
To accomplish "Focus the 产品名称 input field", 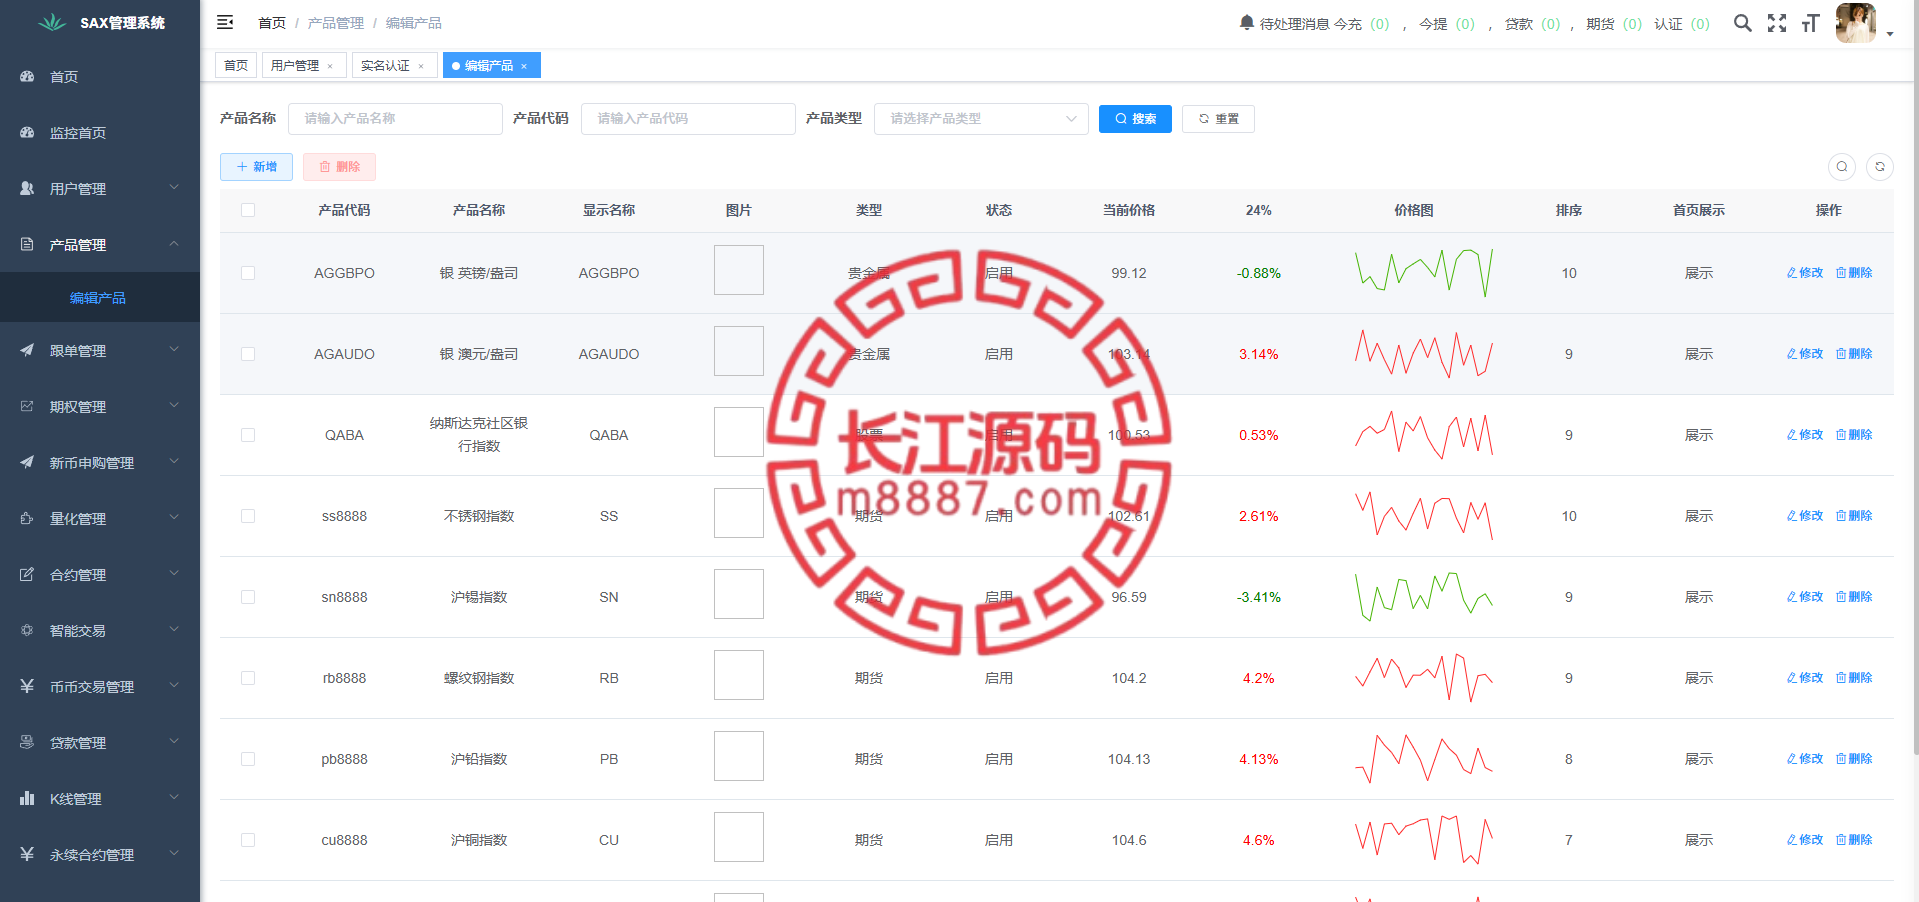I will [395, 119].
